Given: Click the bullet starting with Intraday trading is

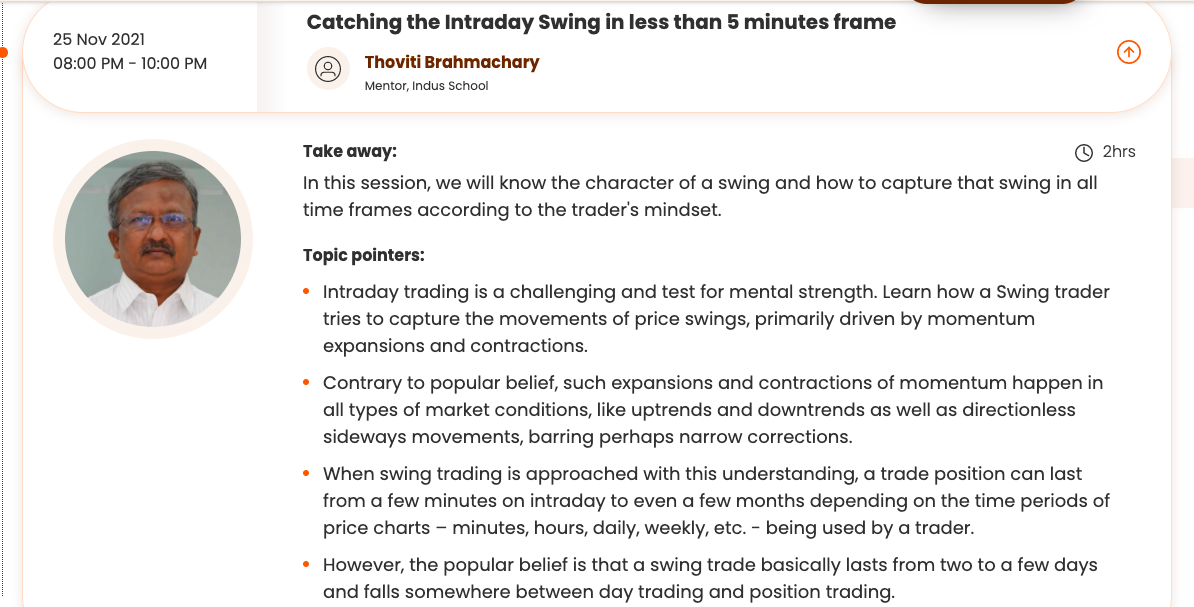Looking at the screenshot, I should point(715,318).
